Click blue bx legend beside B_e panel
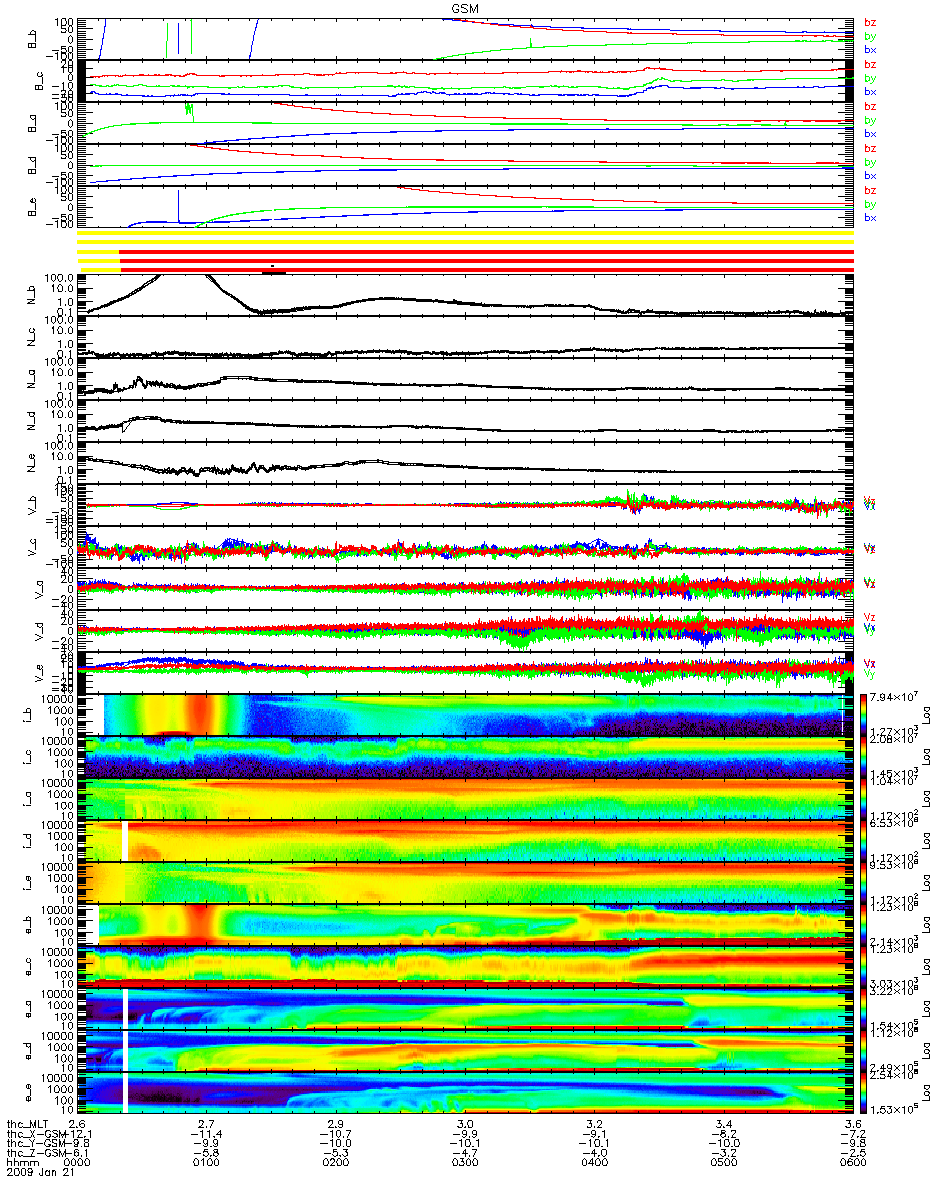The height and width of the screenshot is (1200, 930). (870, 217)
